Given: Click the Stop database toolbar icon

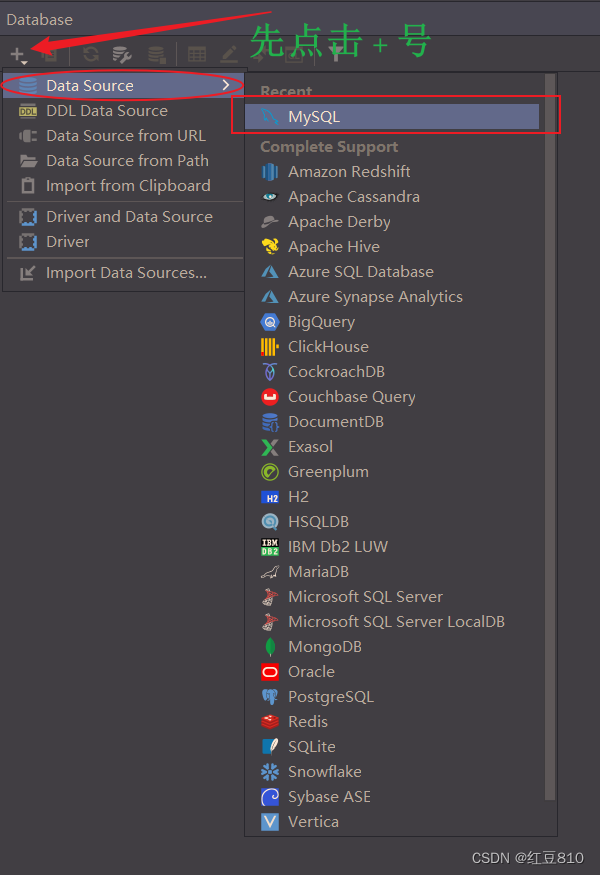Looking at the screenshot, I should (x=157, y=55).
